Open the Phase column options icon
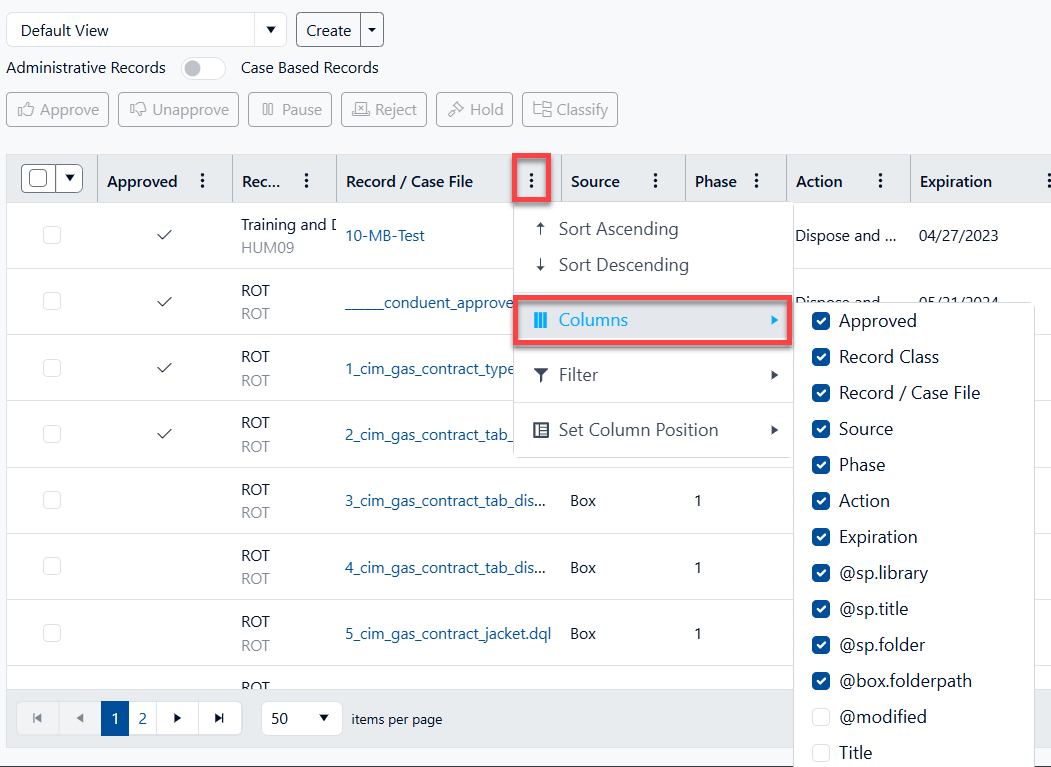The height and width of the screenshot is (767, 1051). coord(757,181)
